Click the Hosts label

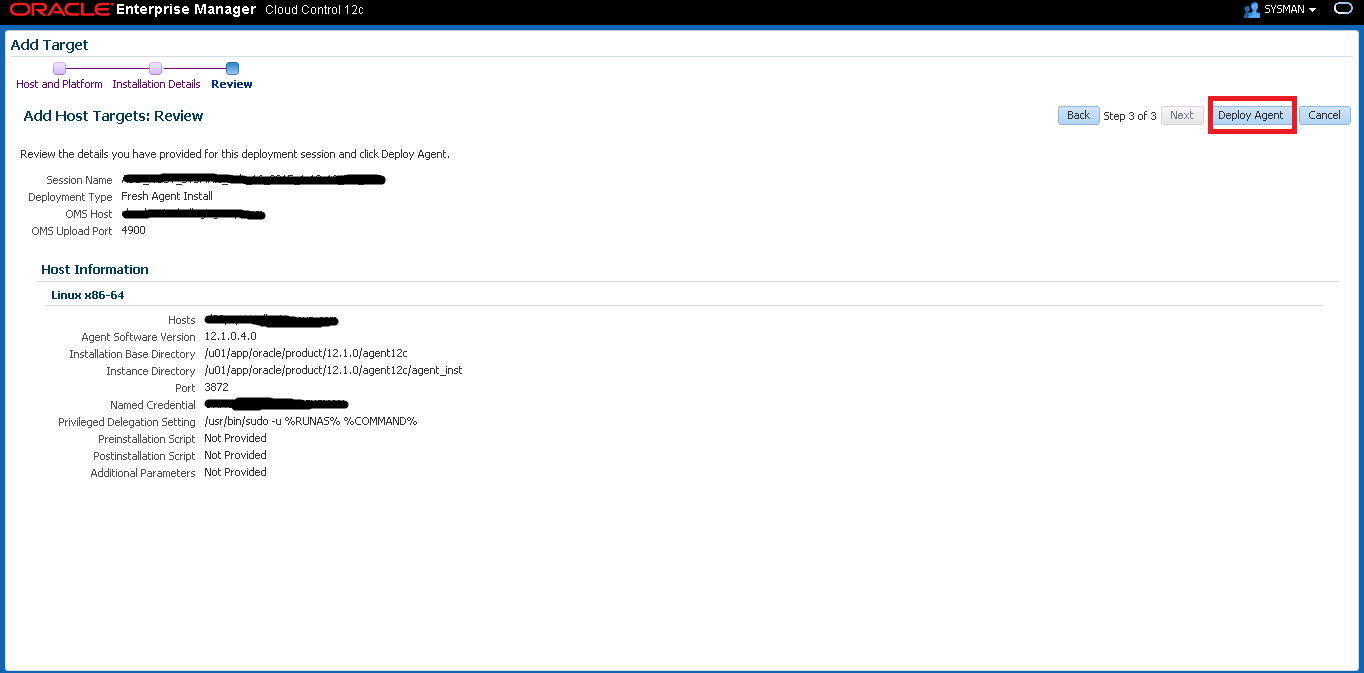click(182, 320)
